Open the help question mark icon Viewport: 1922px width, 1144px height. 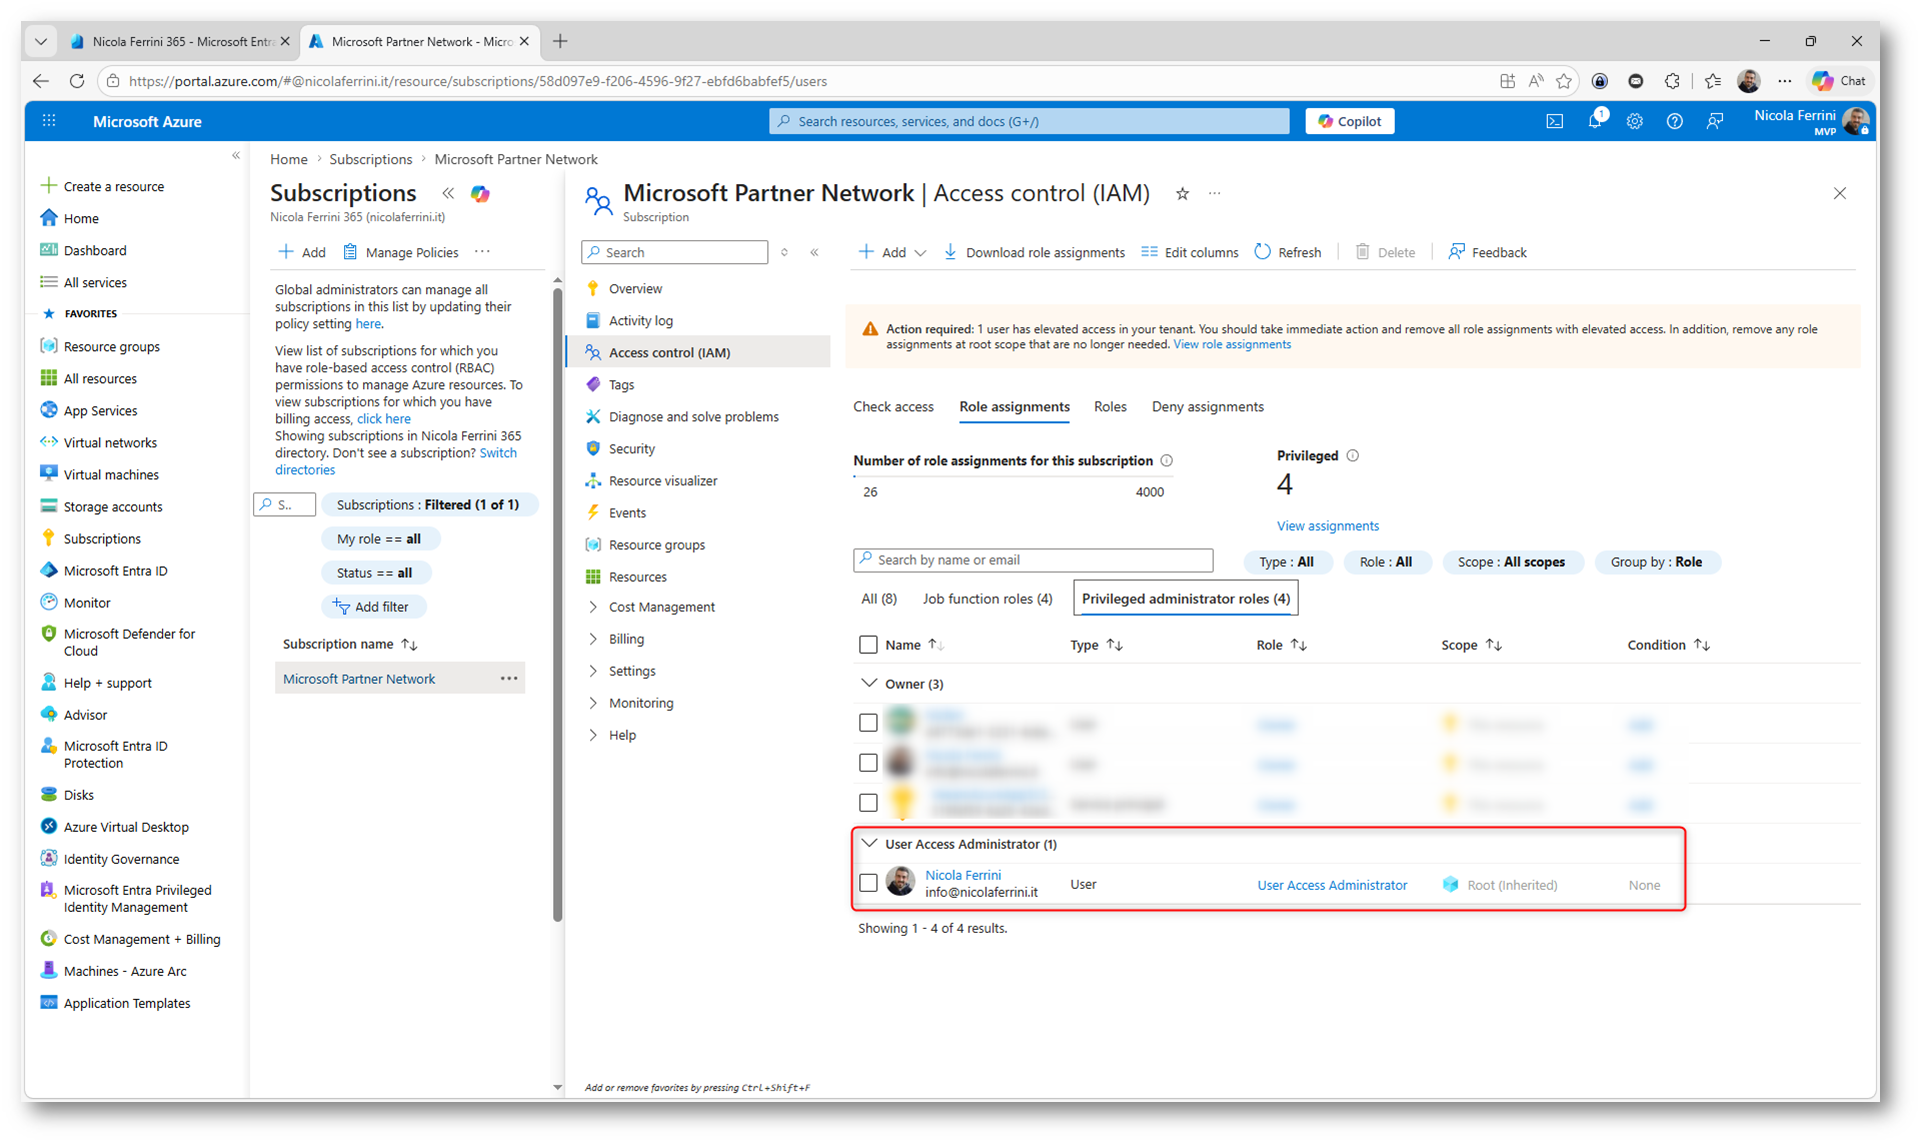point(1674,121)
